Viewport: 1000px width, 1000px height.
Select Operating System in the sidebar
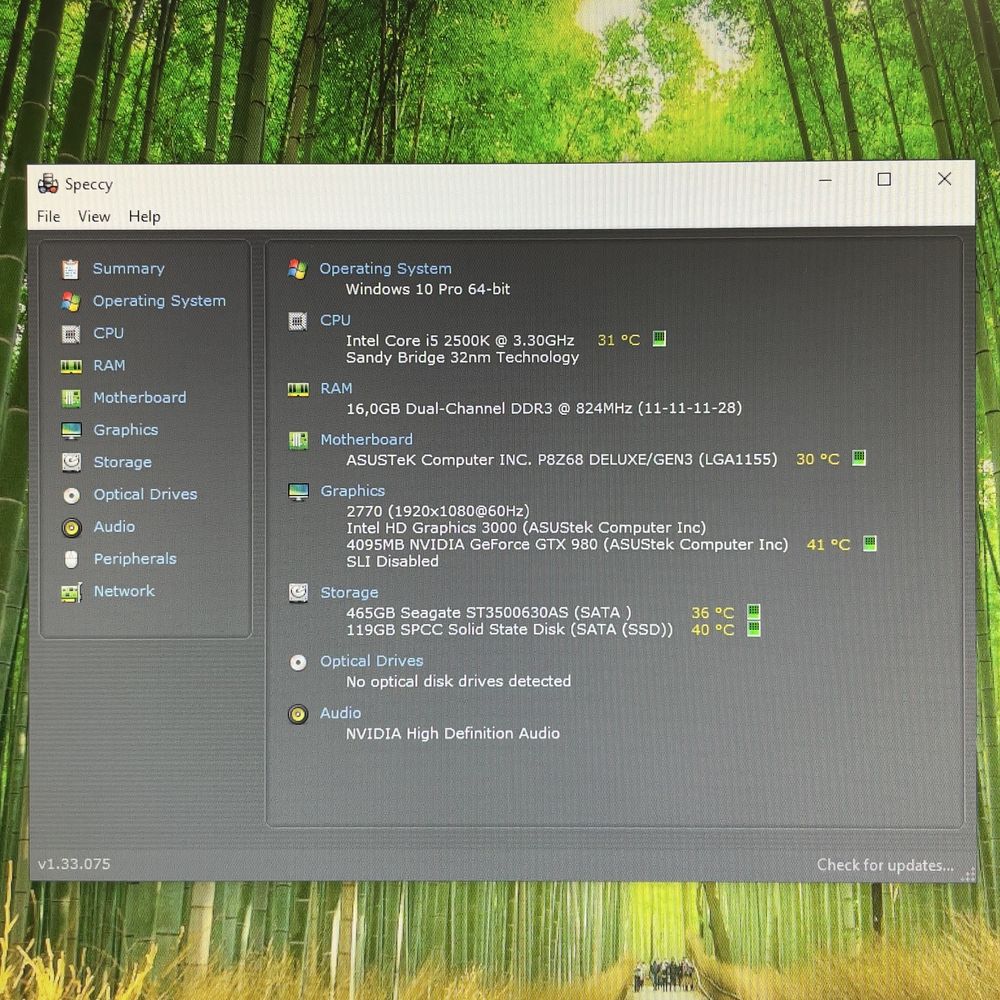[x=159, y=300]
